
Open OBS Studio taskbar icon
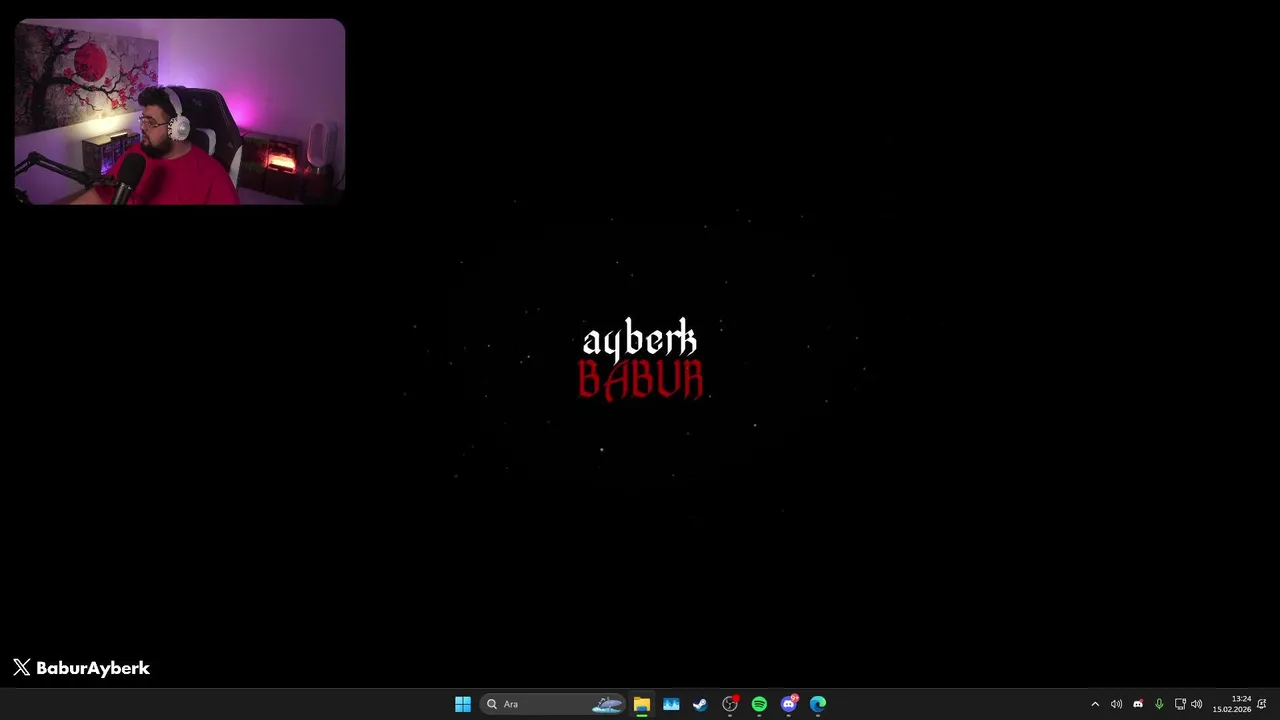(x=730, y=704)
